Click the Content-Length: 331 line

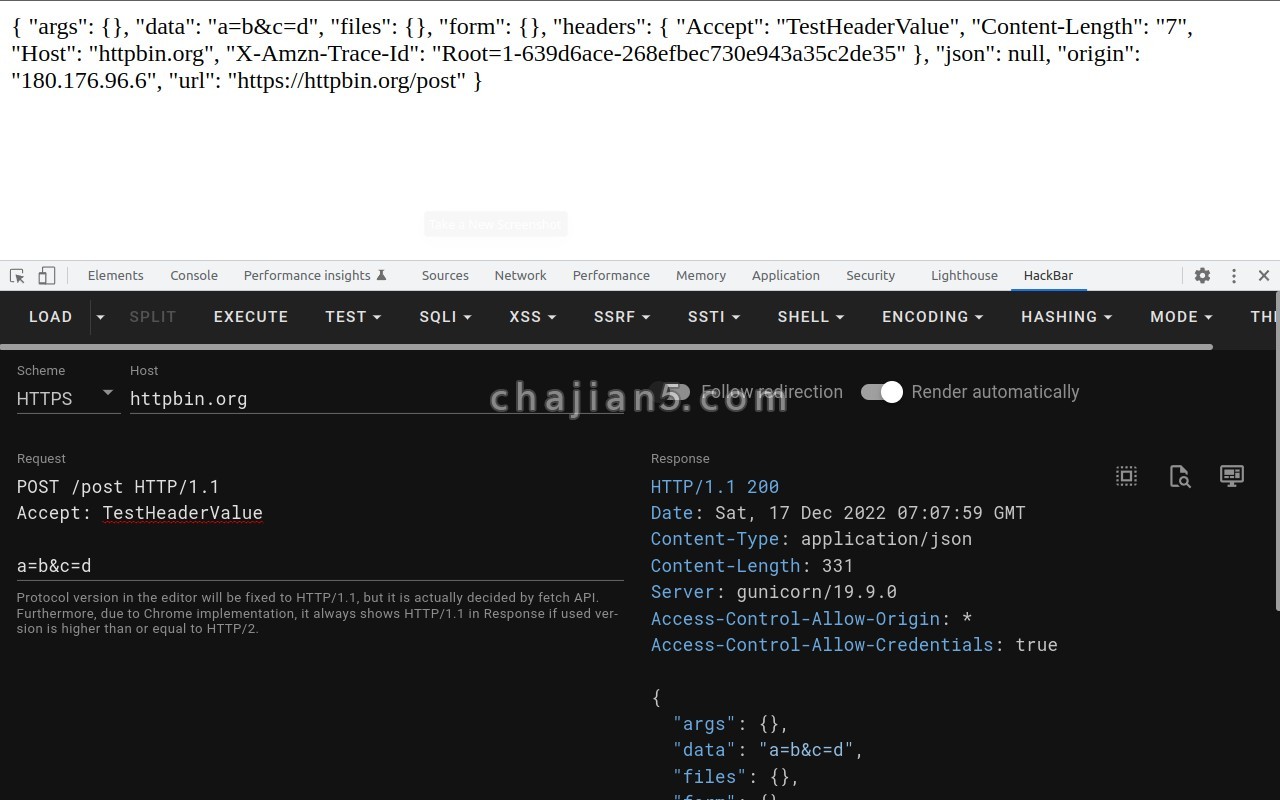point(752,566)
